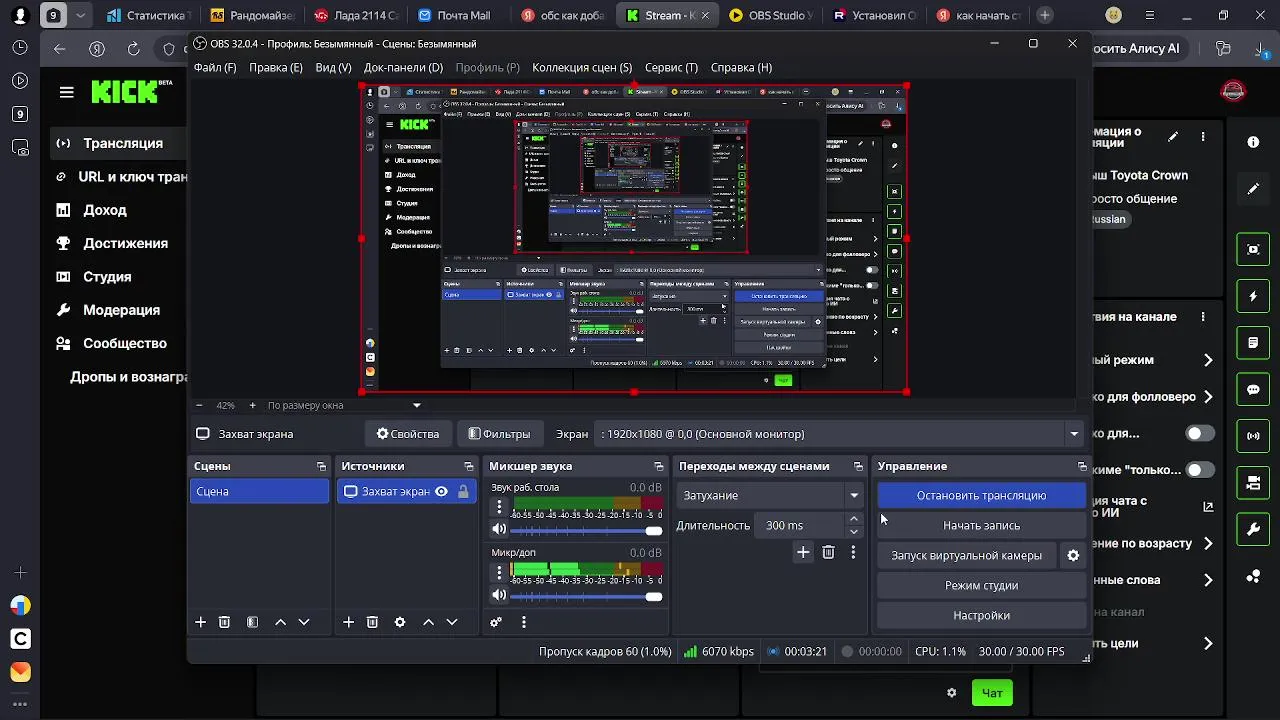Remove scene transition with trash icon
1280x720 pixels.
[828, 552]
